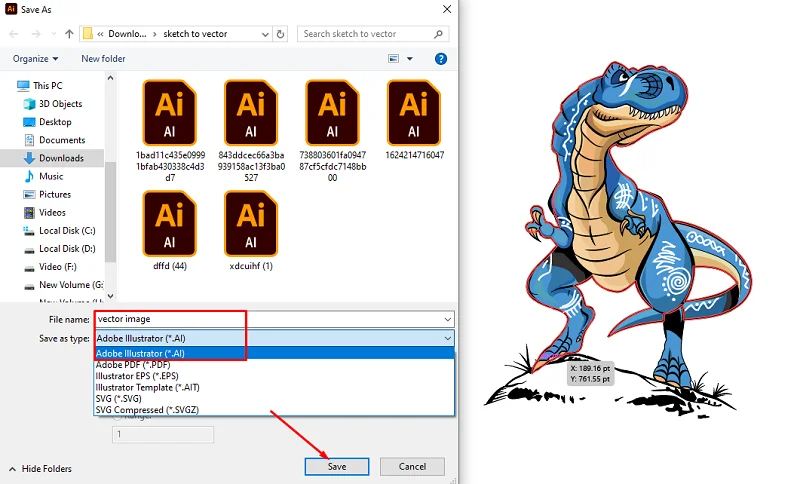Click the Cancel button

coord(412,467)
